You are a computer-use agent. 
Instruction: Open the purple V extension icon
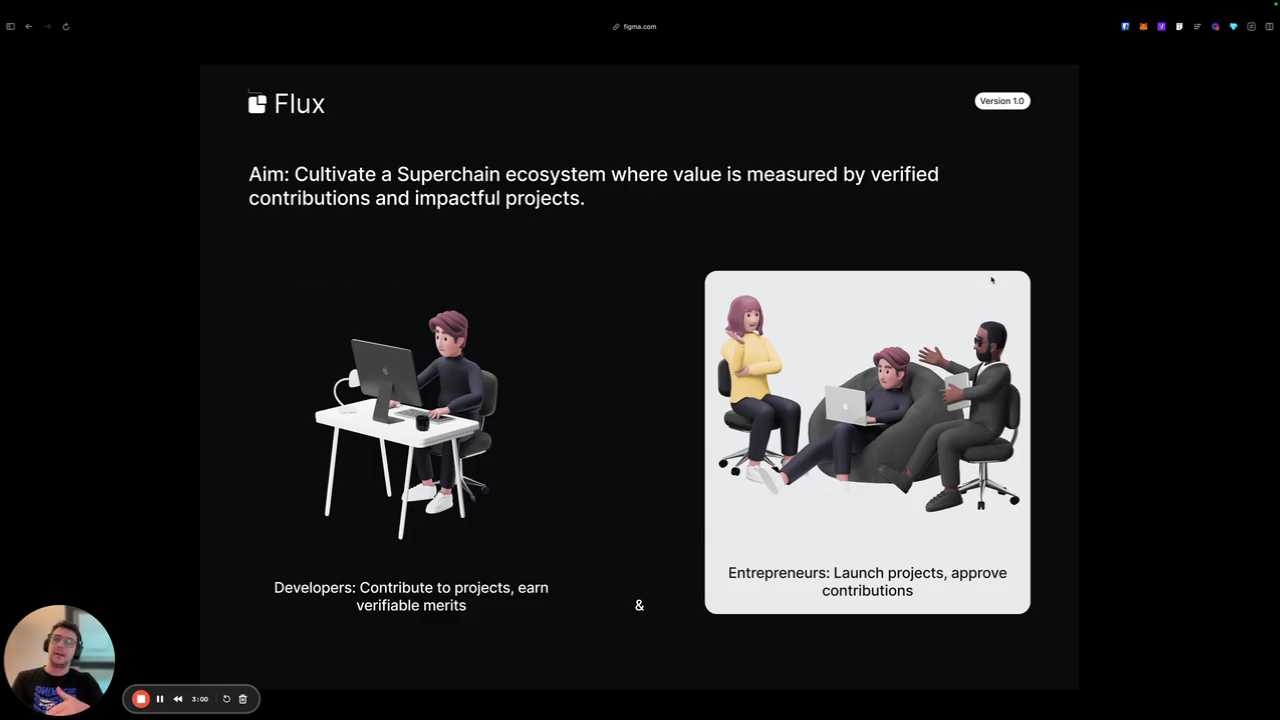click(x=1161, y=27)
